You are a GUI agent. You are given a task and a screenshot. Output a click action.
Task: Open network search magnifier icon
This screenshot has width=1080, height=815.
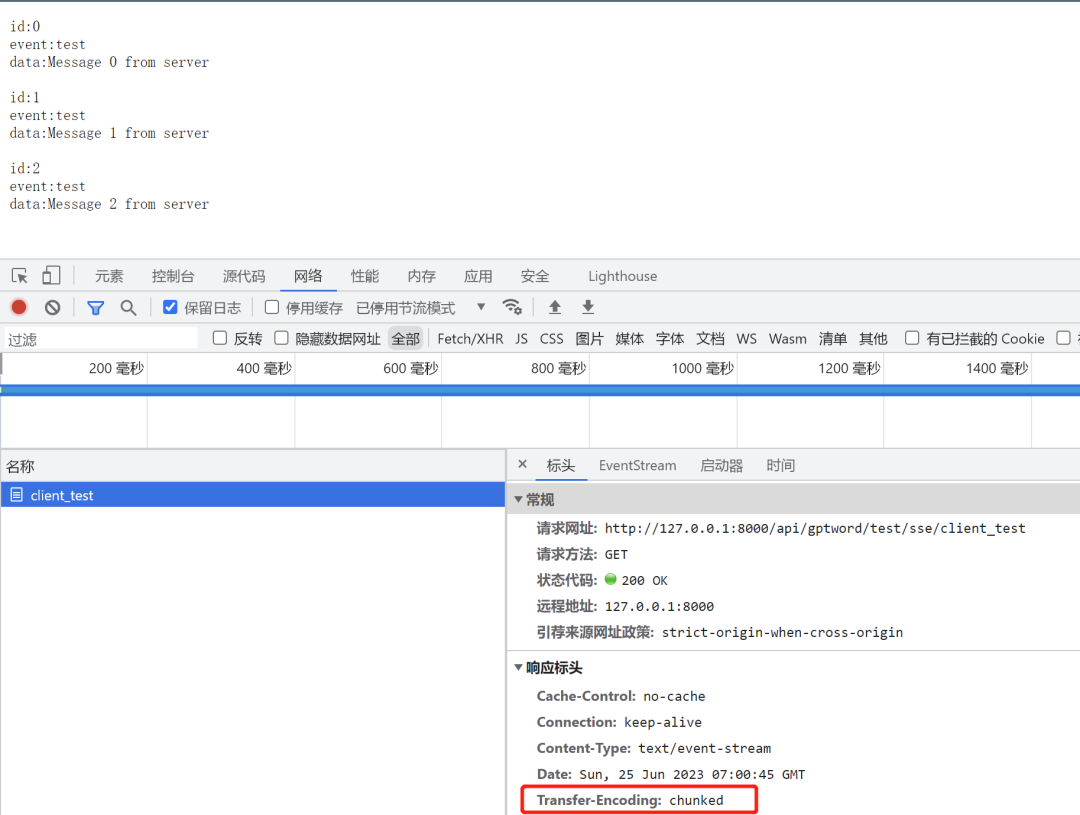[x=128, y=307]
